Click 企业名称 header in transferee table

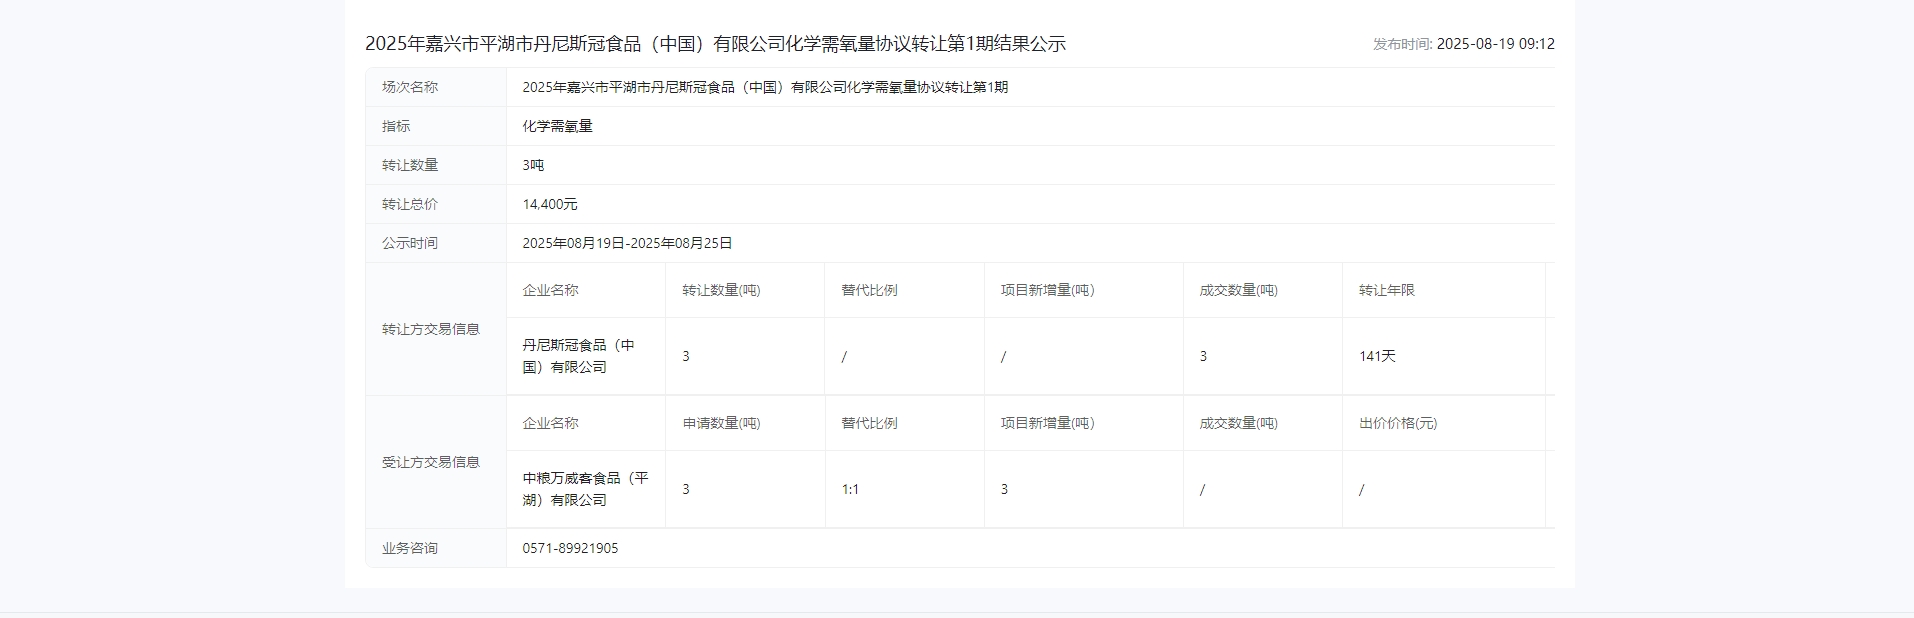click(x=550, y=423)
